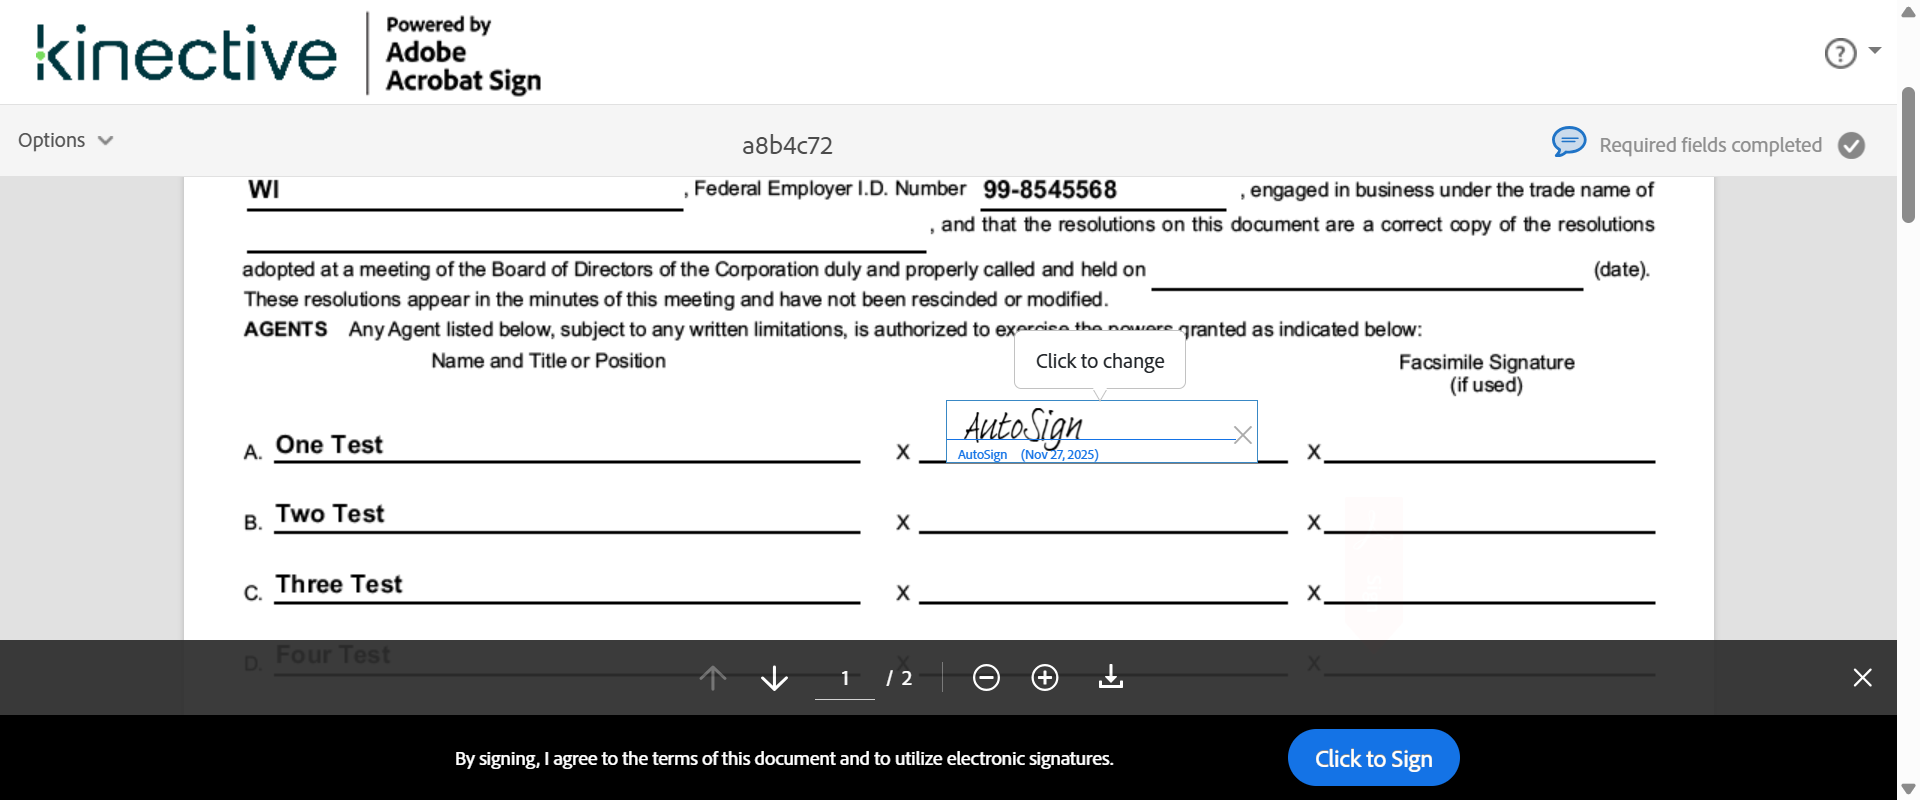Click the Adobe Acrobat Sign branding
1920x800 pixels.
463,55
